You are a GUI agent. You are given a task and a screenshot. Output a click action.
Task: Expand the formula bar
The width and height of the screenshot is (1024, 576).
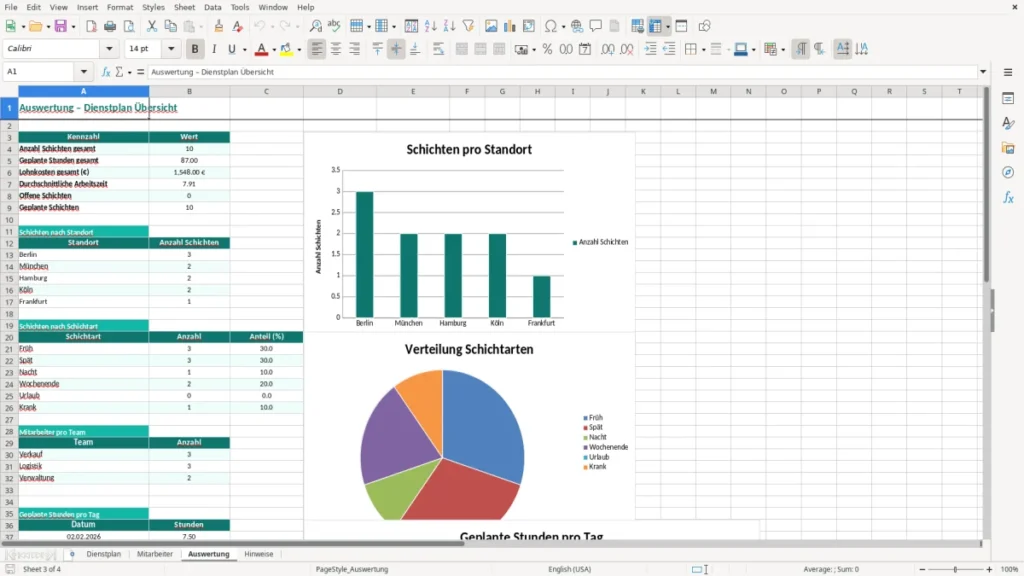tap(983, 72)
